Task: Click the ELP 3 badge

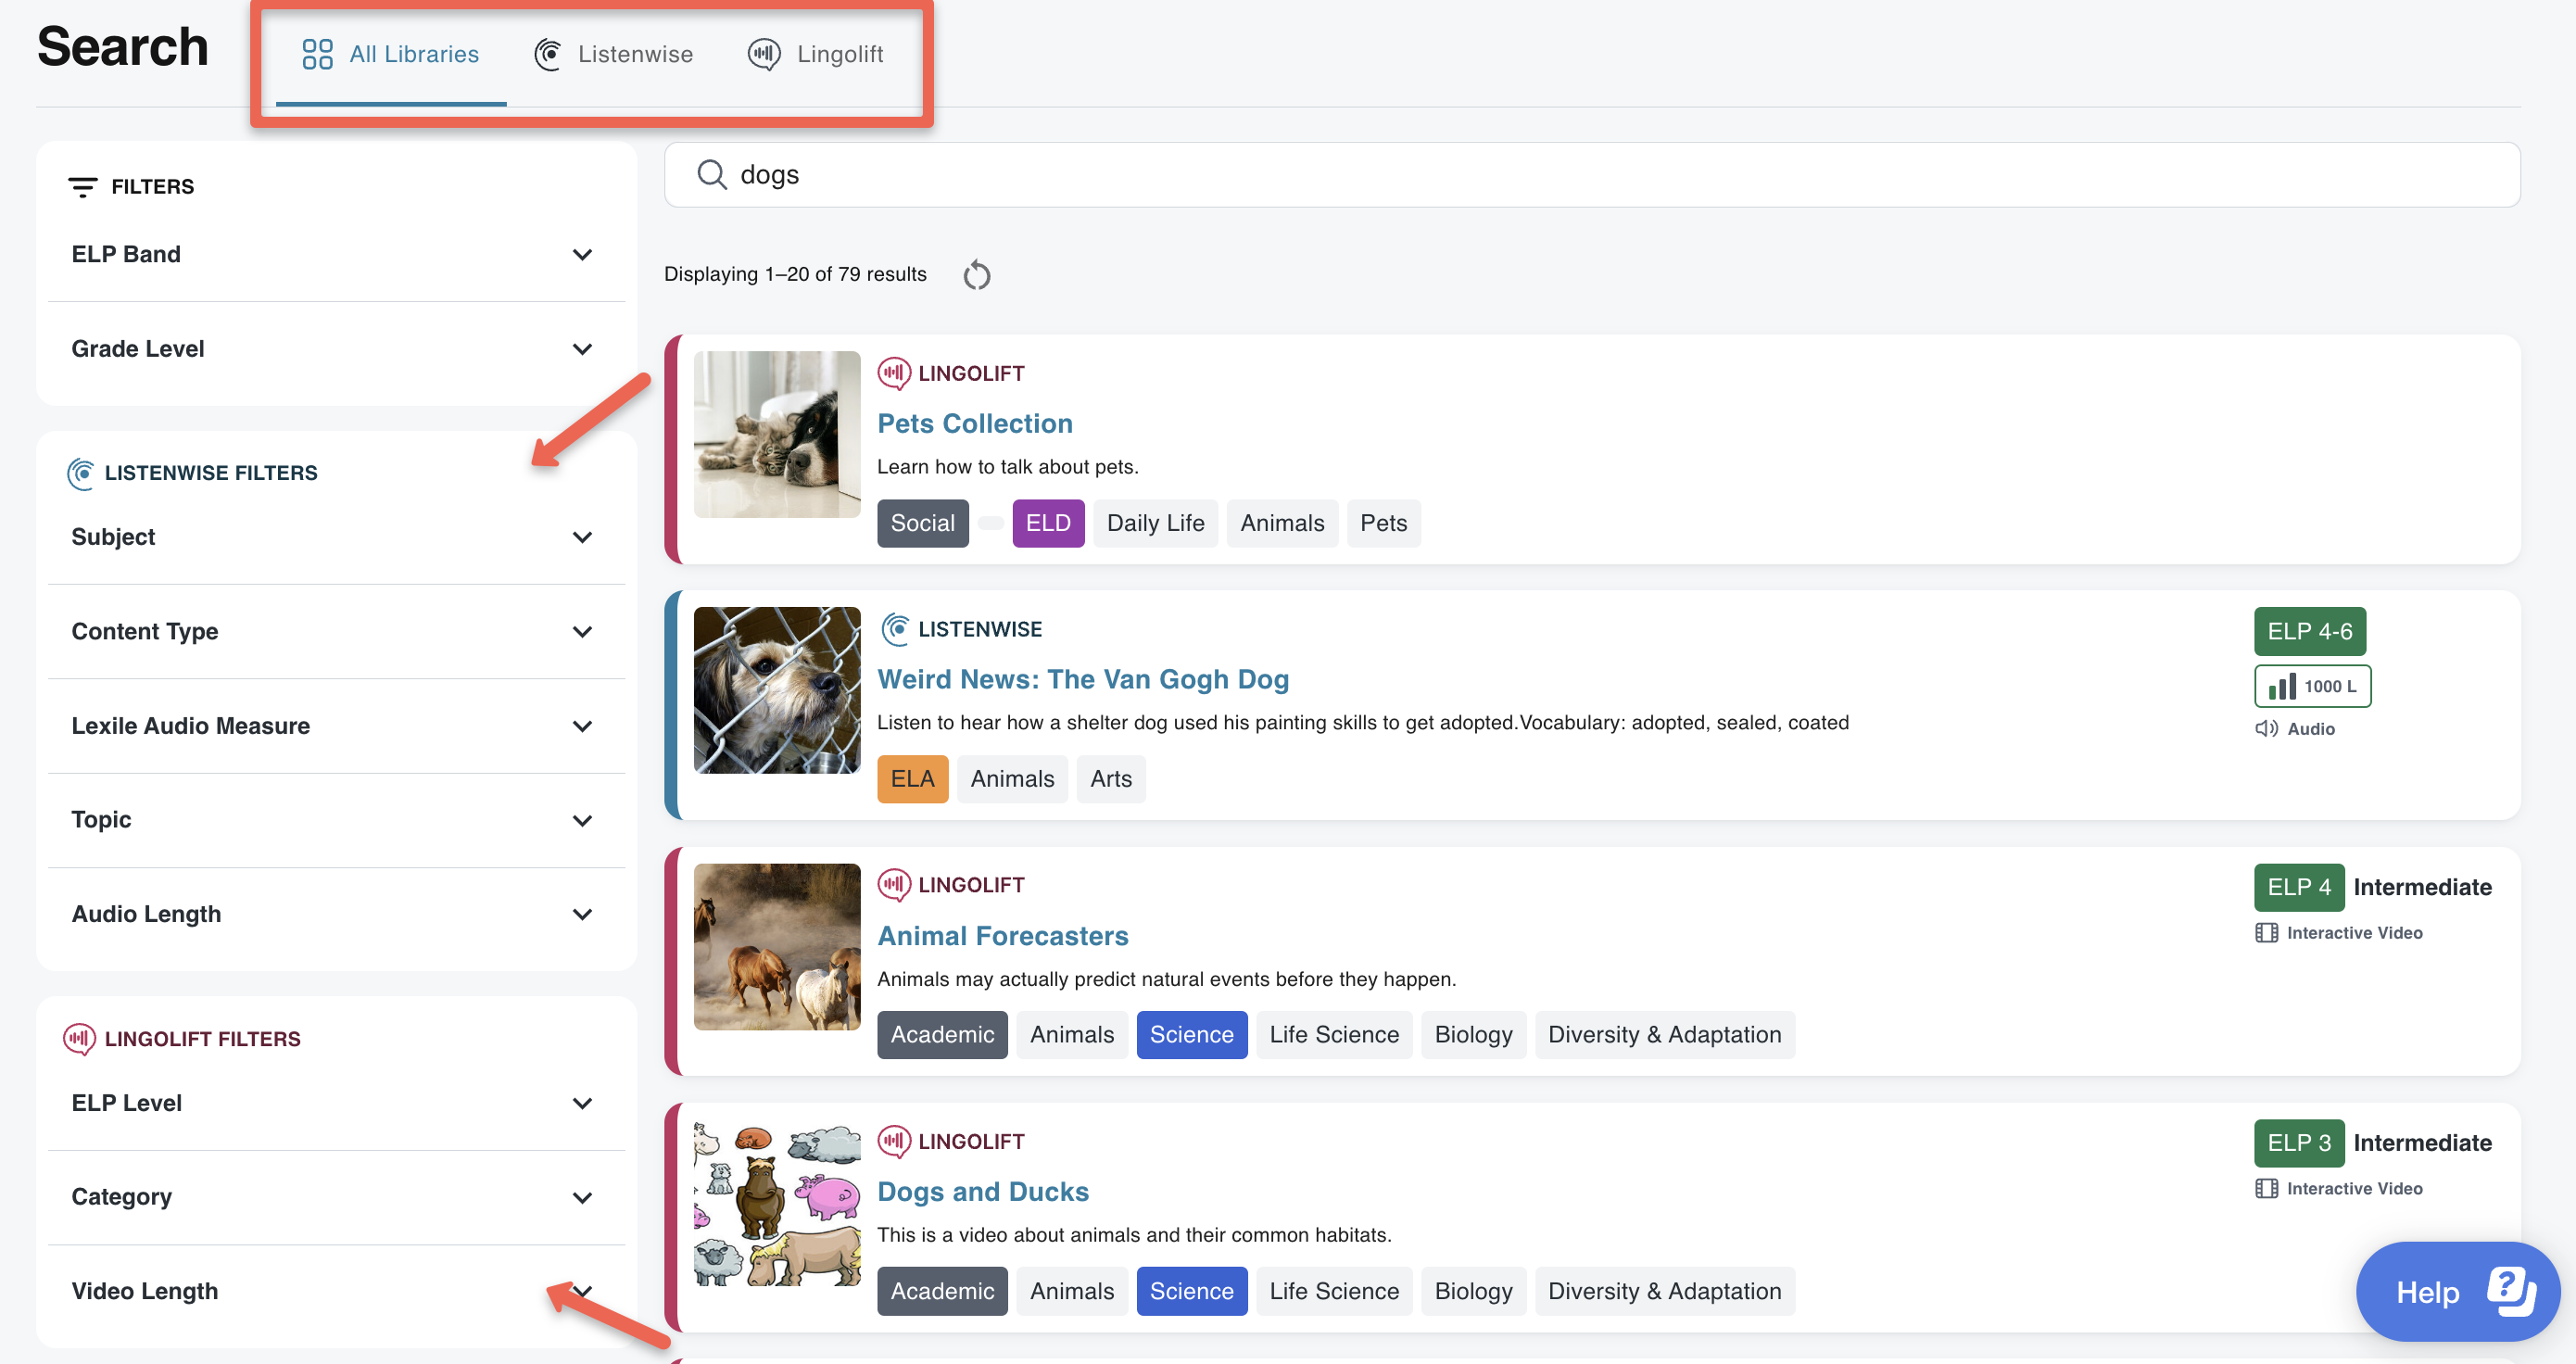Action: [x=2299, y=1144]
